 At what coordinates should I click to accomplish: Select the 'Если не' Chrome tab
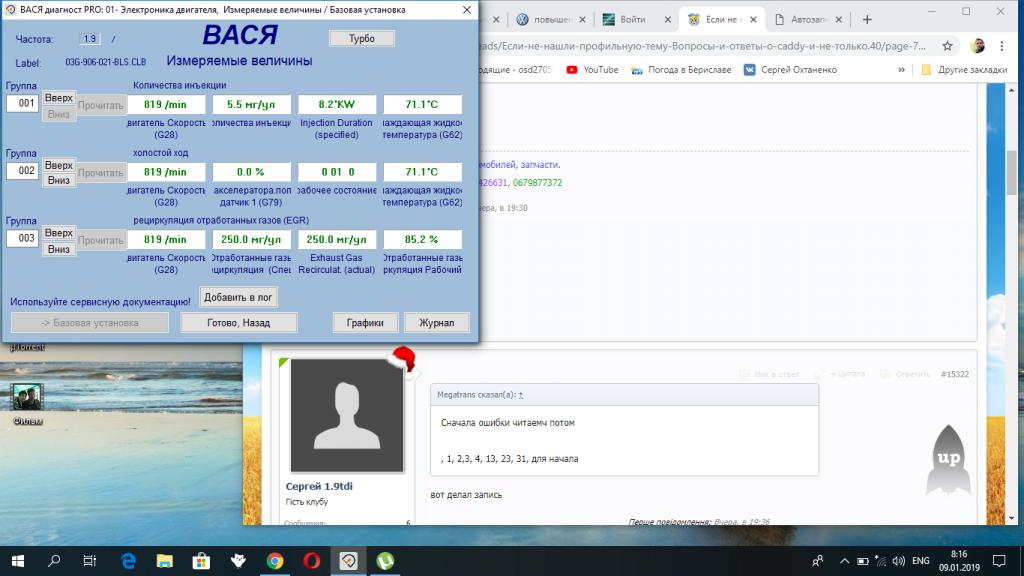[722, 20]
